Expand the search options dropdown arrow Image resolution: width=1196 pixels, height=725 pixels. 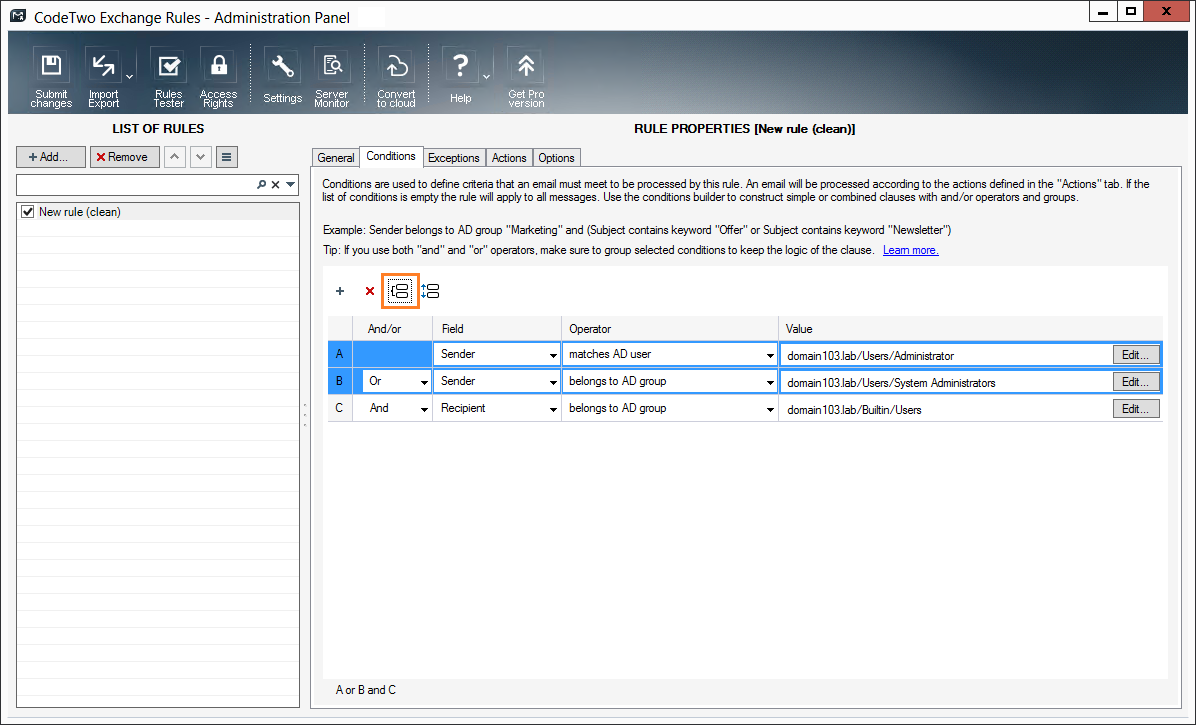291,184
